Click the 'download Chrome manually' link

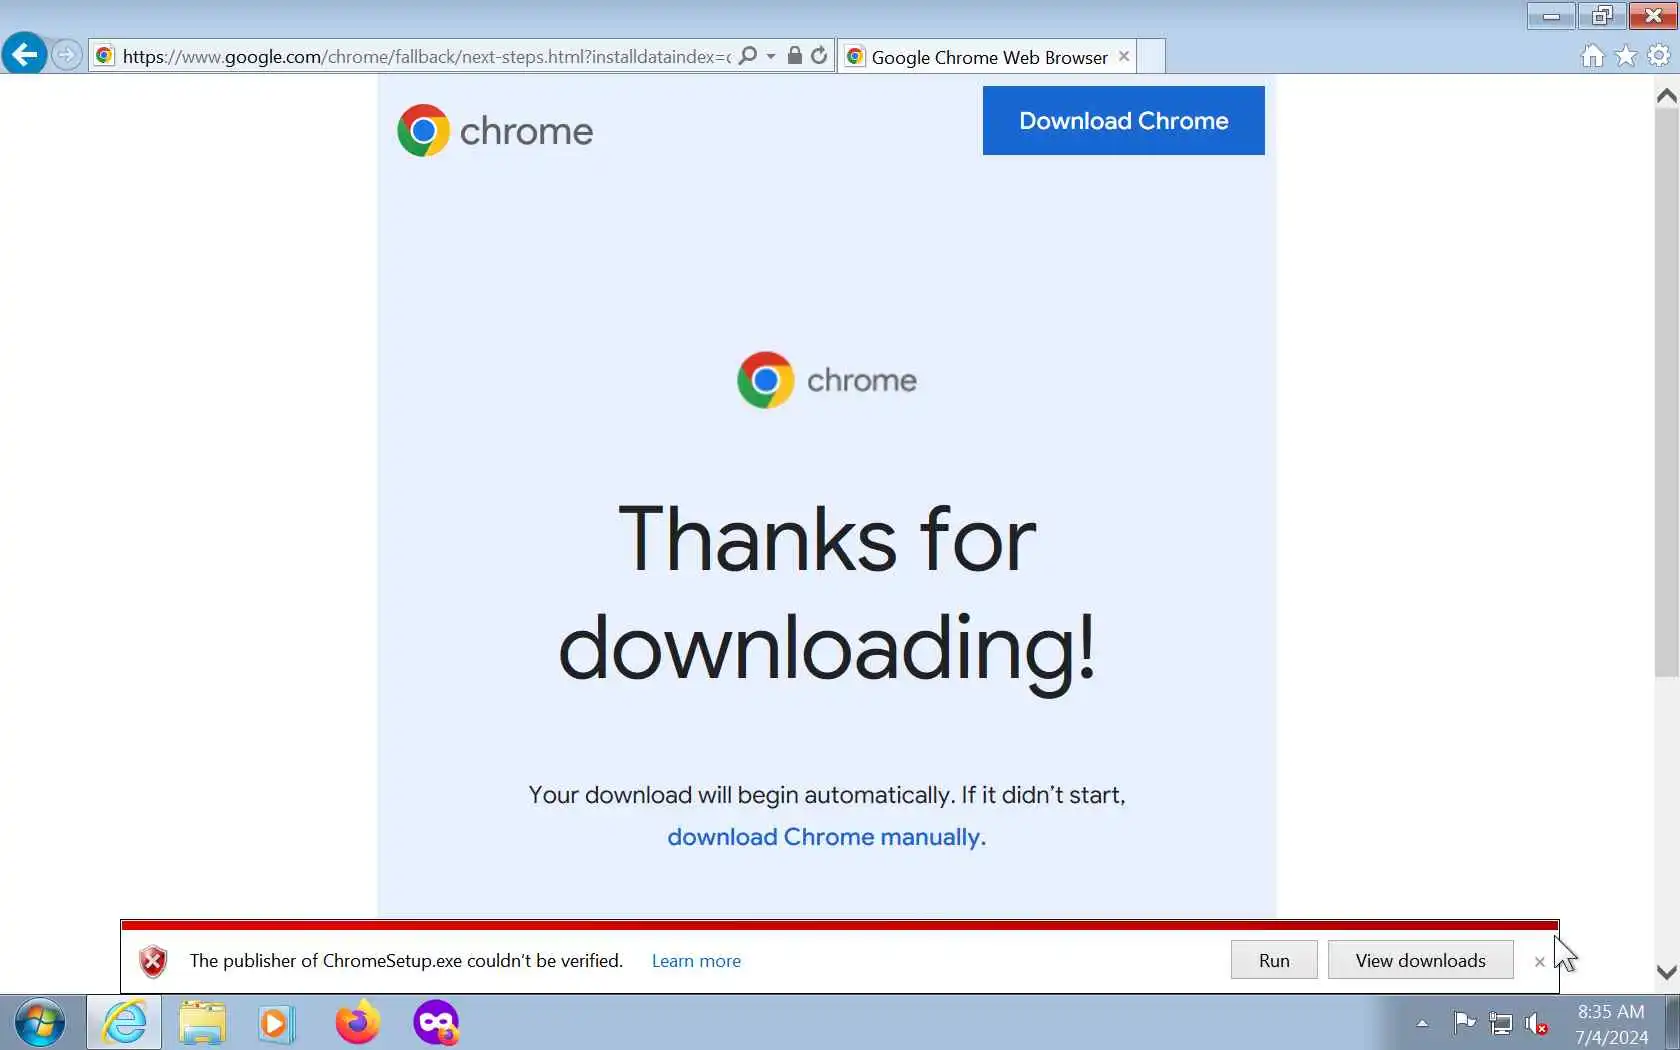pos(826,837)
